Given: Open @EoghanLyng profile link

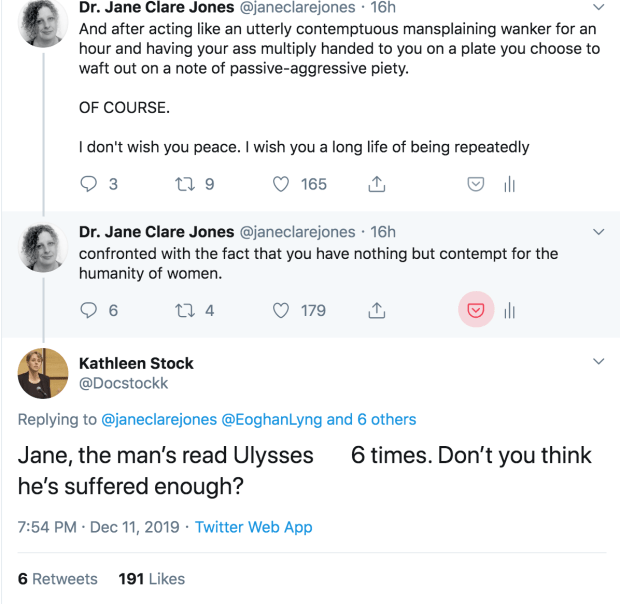Looking at the screenshot, I should point(271,419).
